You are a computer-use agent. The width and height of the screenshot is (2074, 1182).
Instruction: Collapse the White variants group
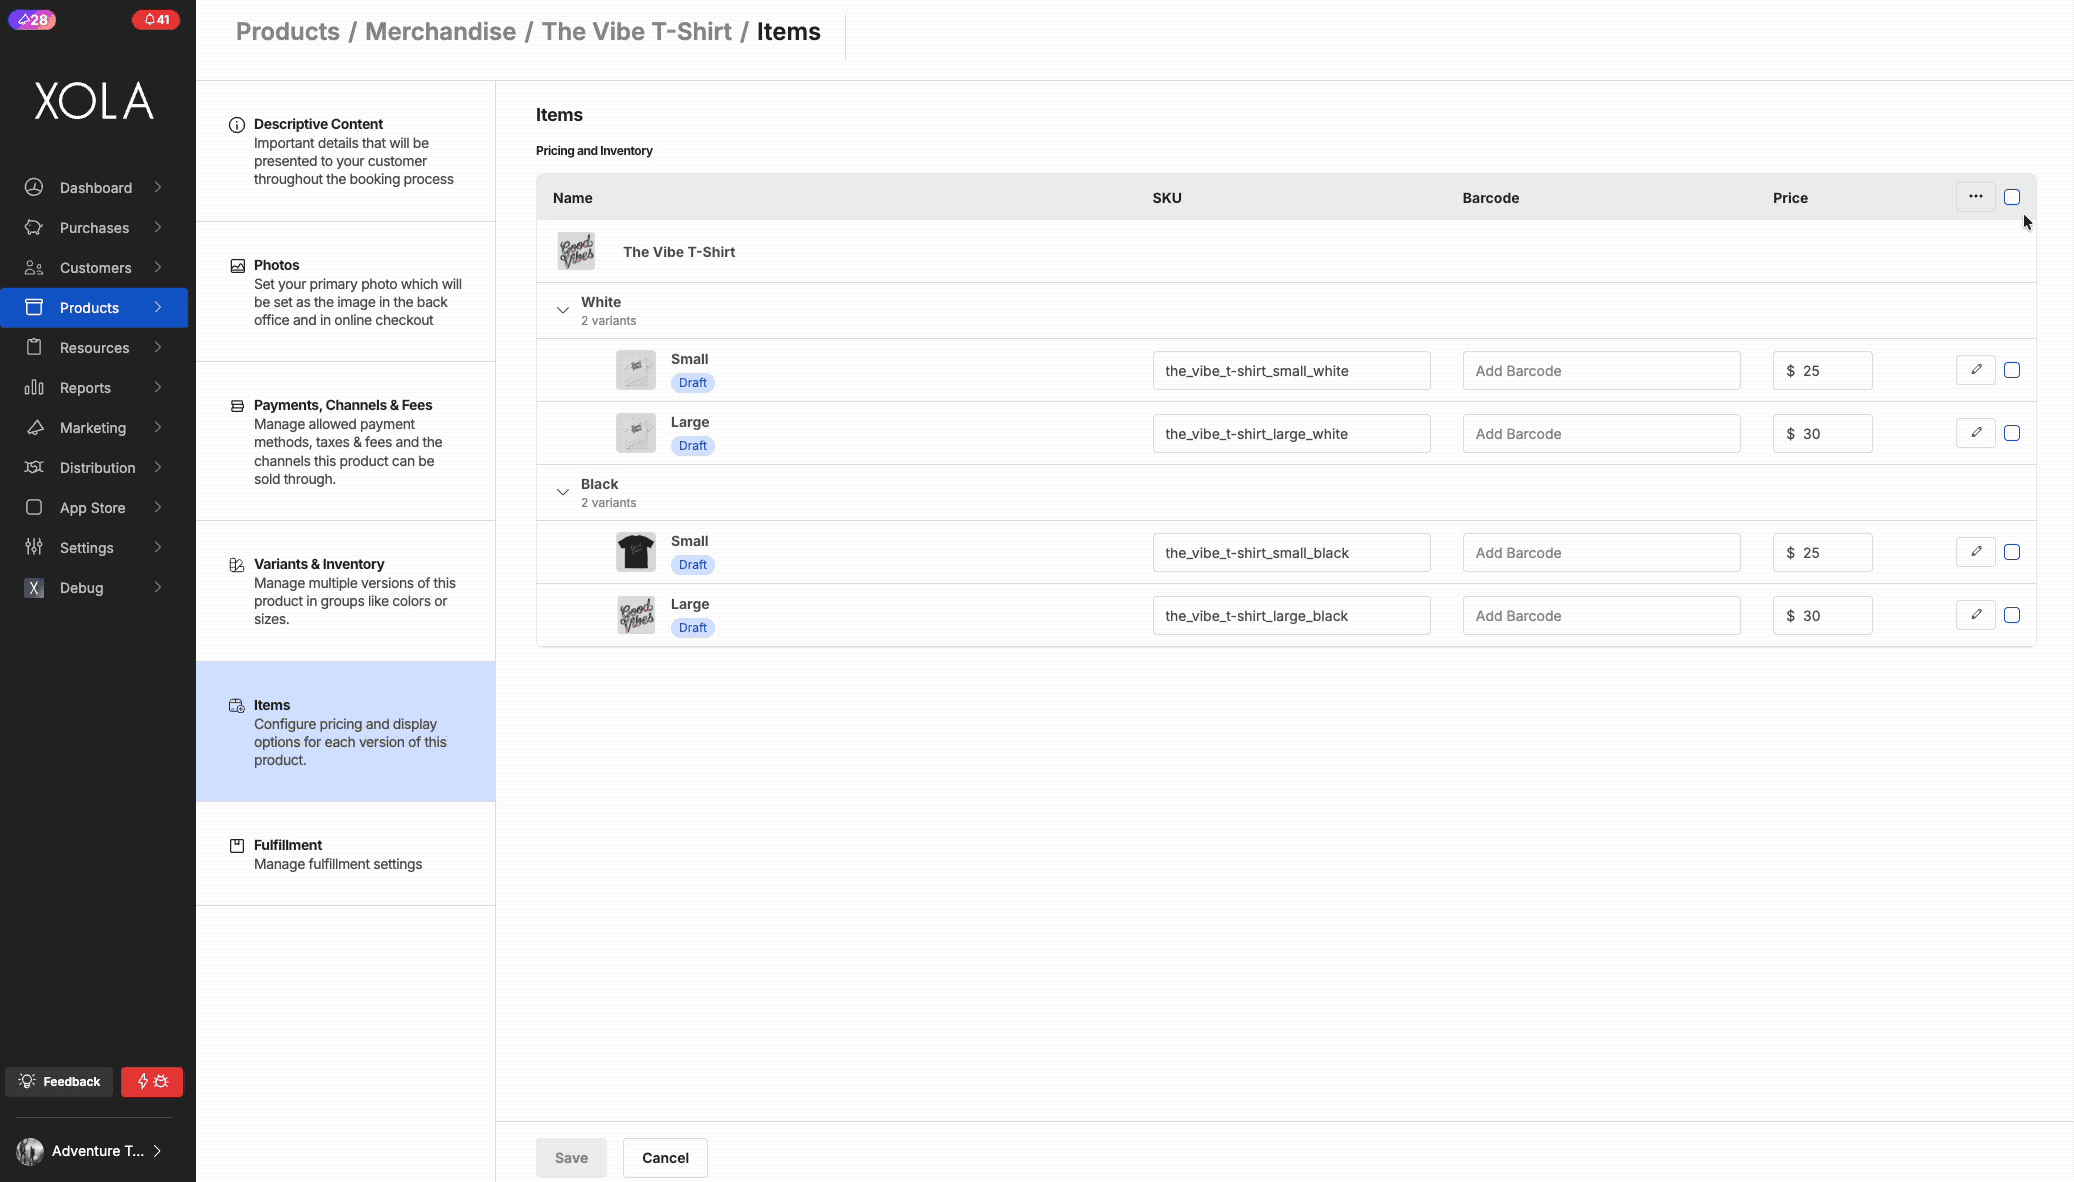click(x=563, y=310)
